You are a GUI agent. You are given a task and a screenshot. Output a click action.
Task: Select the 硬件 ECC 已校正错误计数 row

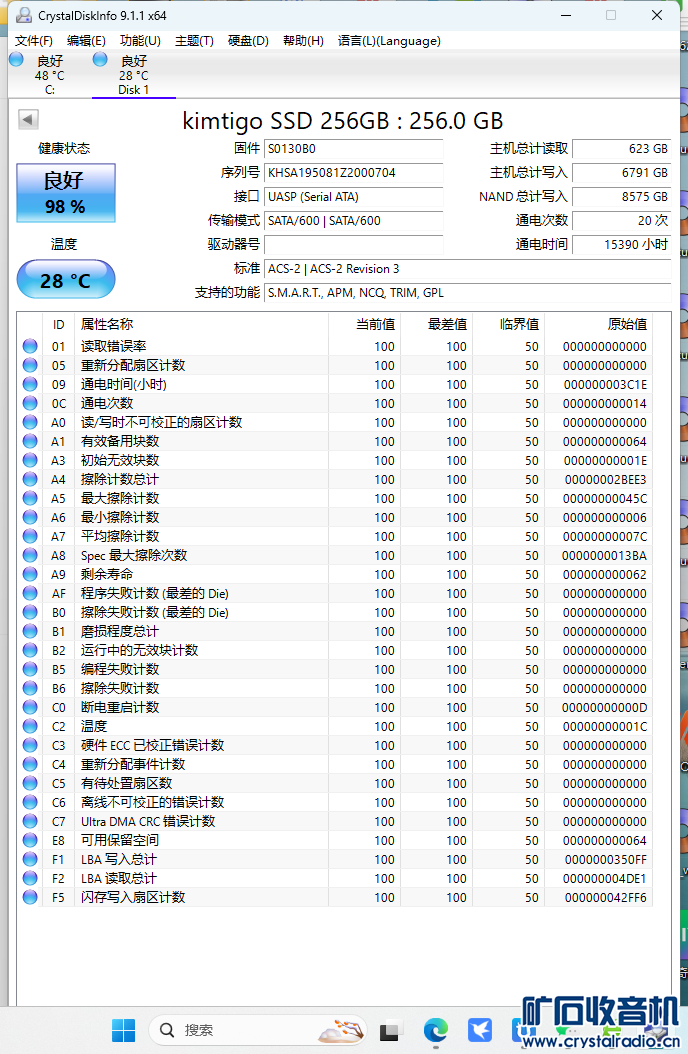click(x=335, y=745)
